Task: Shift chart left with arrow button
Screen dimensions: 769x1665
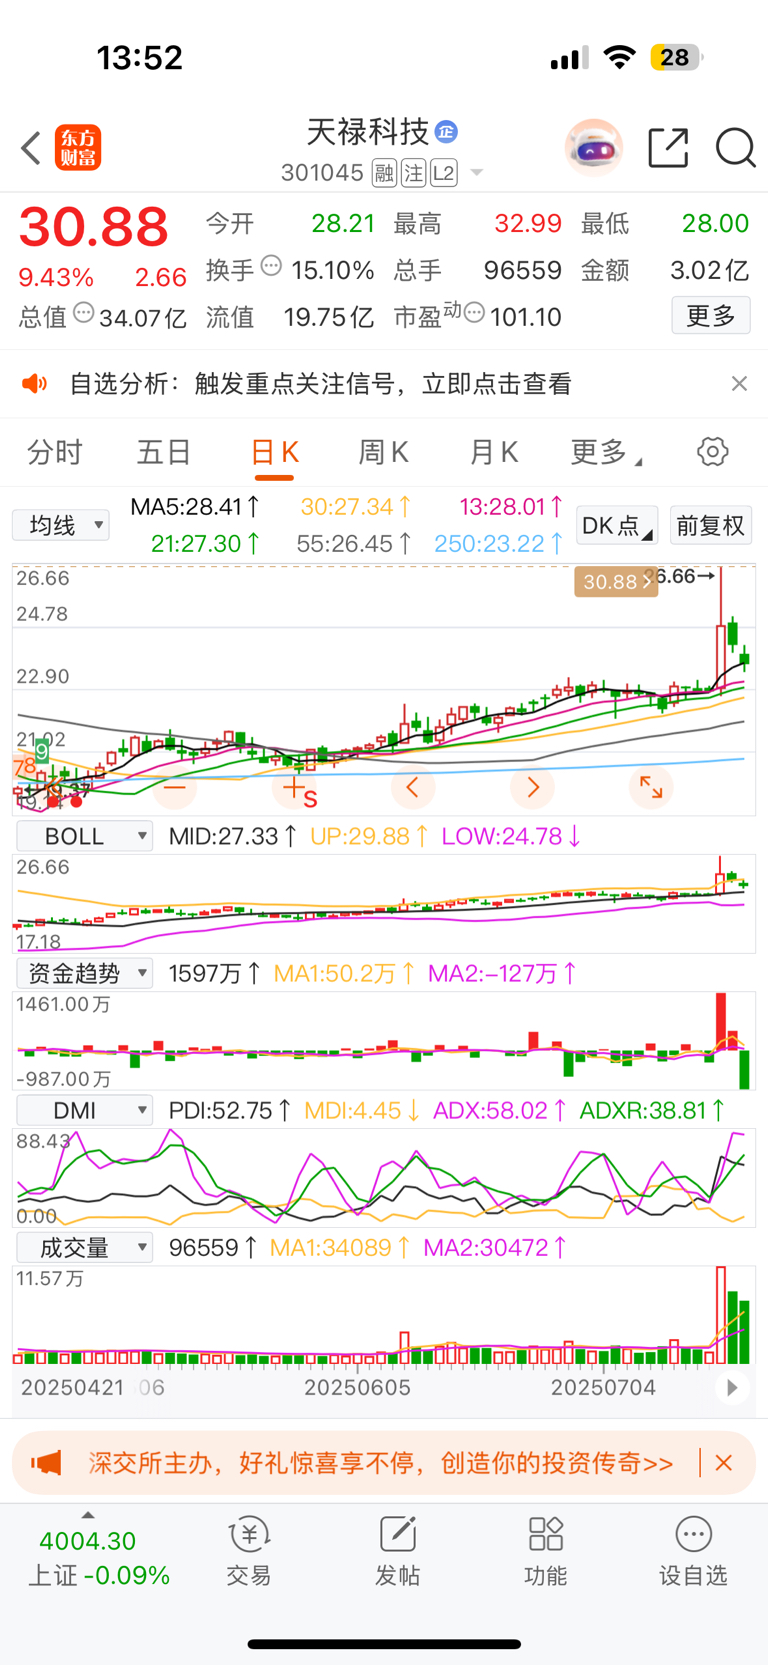Action: (412, 788)
